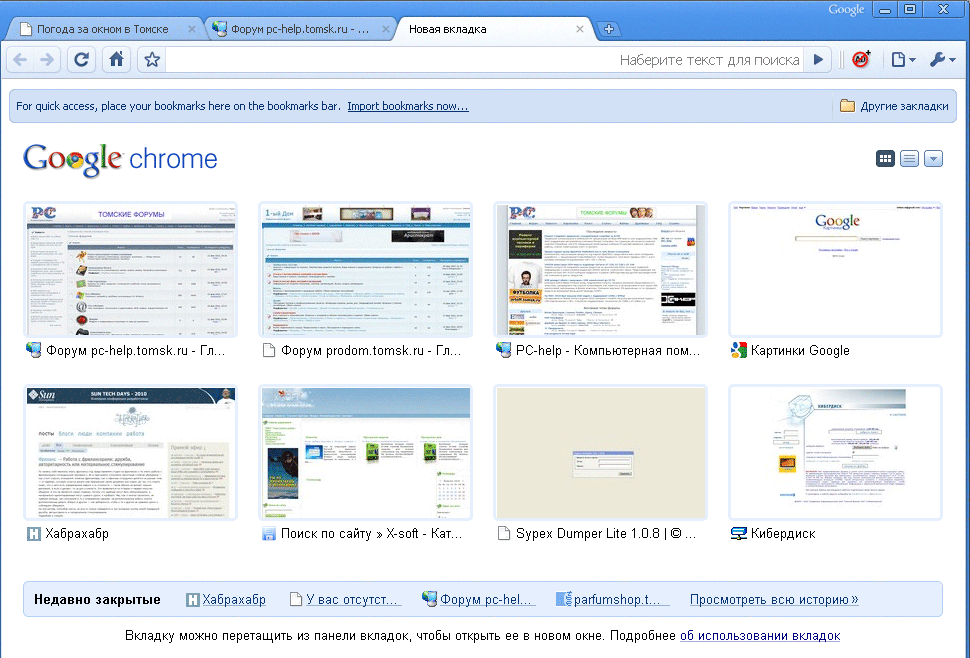The width and height of the screenshot is (970, 658).
Task: Switch to list view of sites
Action: 909,159
